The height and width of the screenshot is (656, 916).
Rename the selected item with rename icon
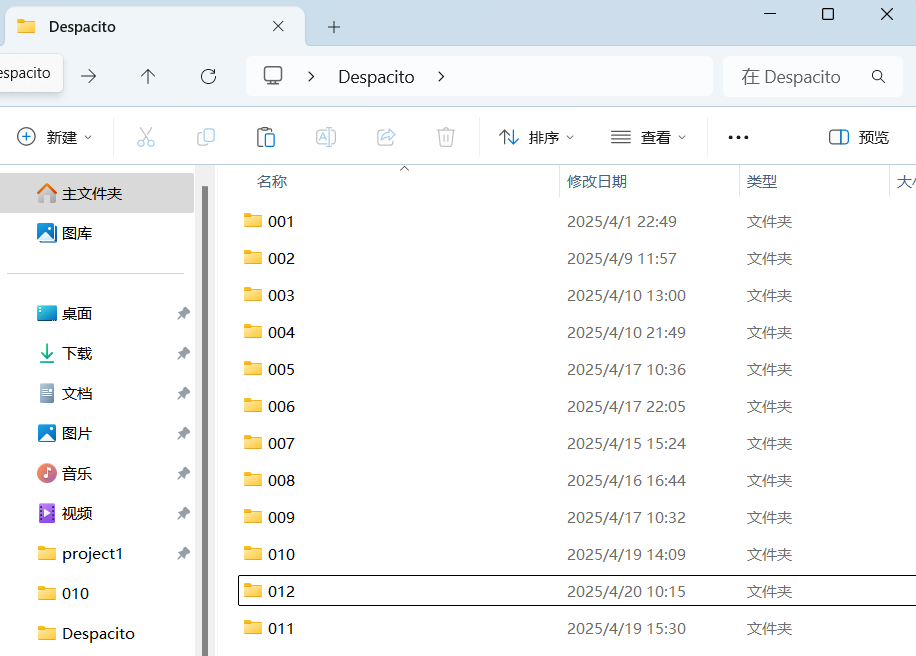tap(326, 137)
